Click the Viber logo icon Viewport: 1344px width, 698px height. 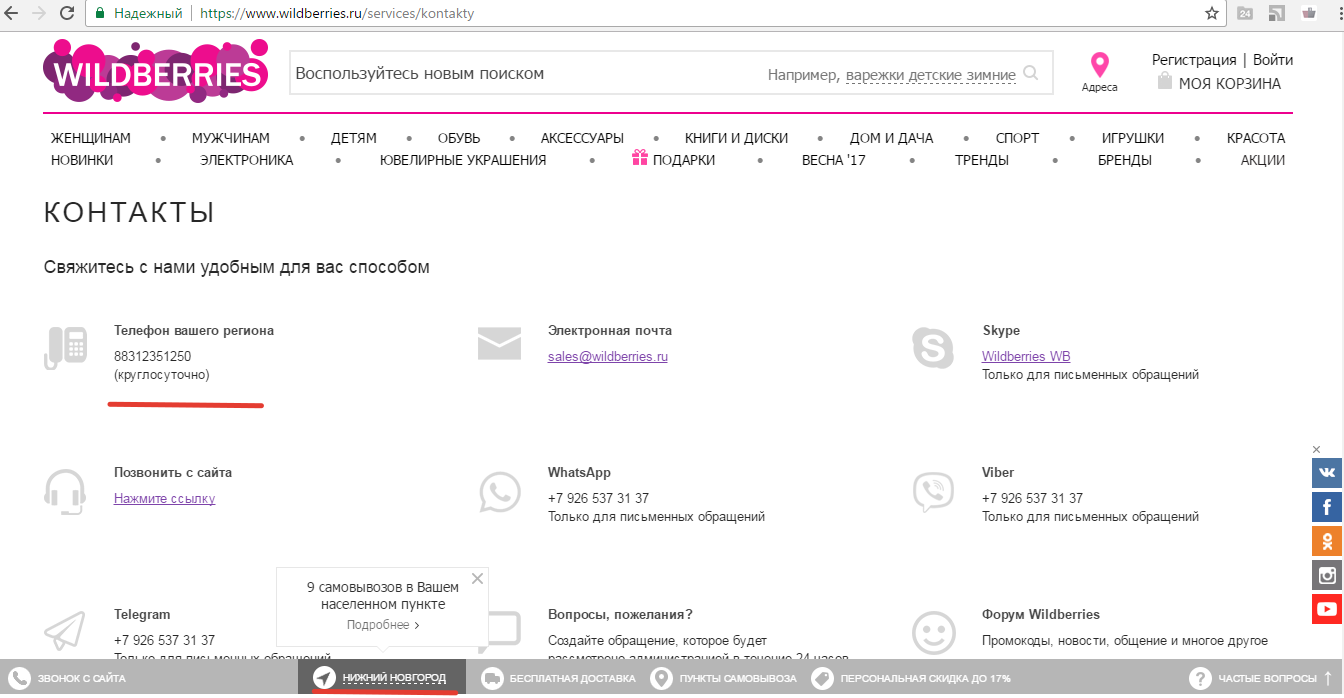coord(934,492)
